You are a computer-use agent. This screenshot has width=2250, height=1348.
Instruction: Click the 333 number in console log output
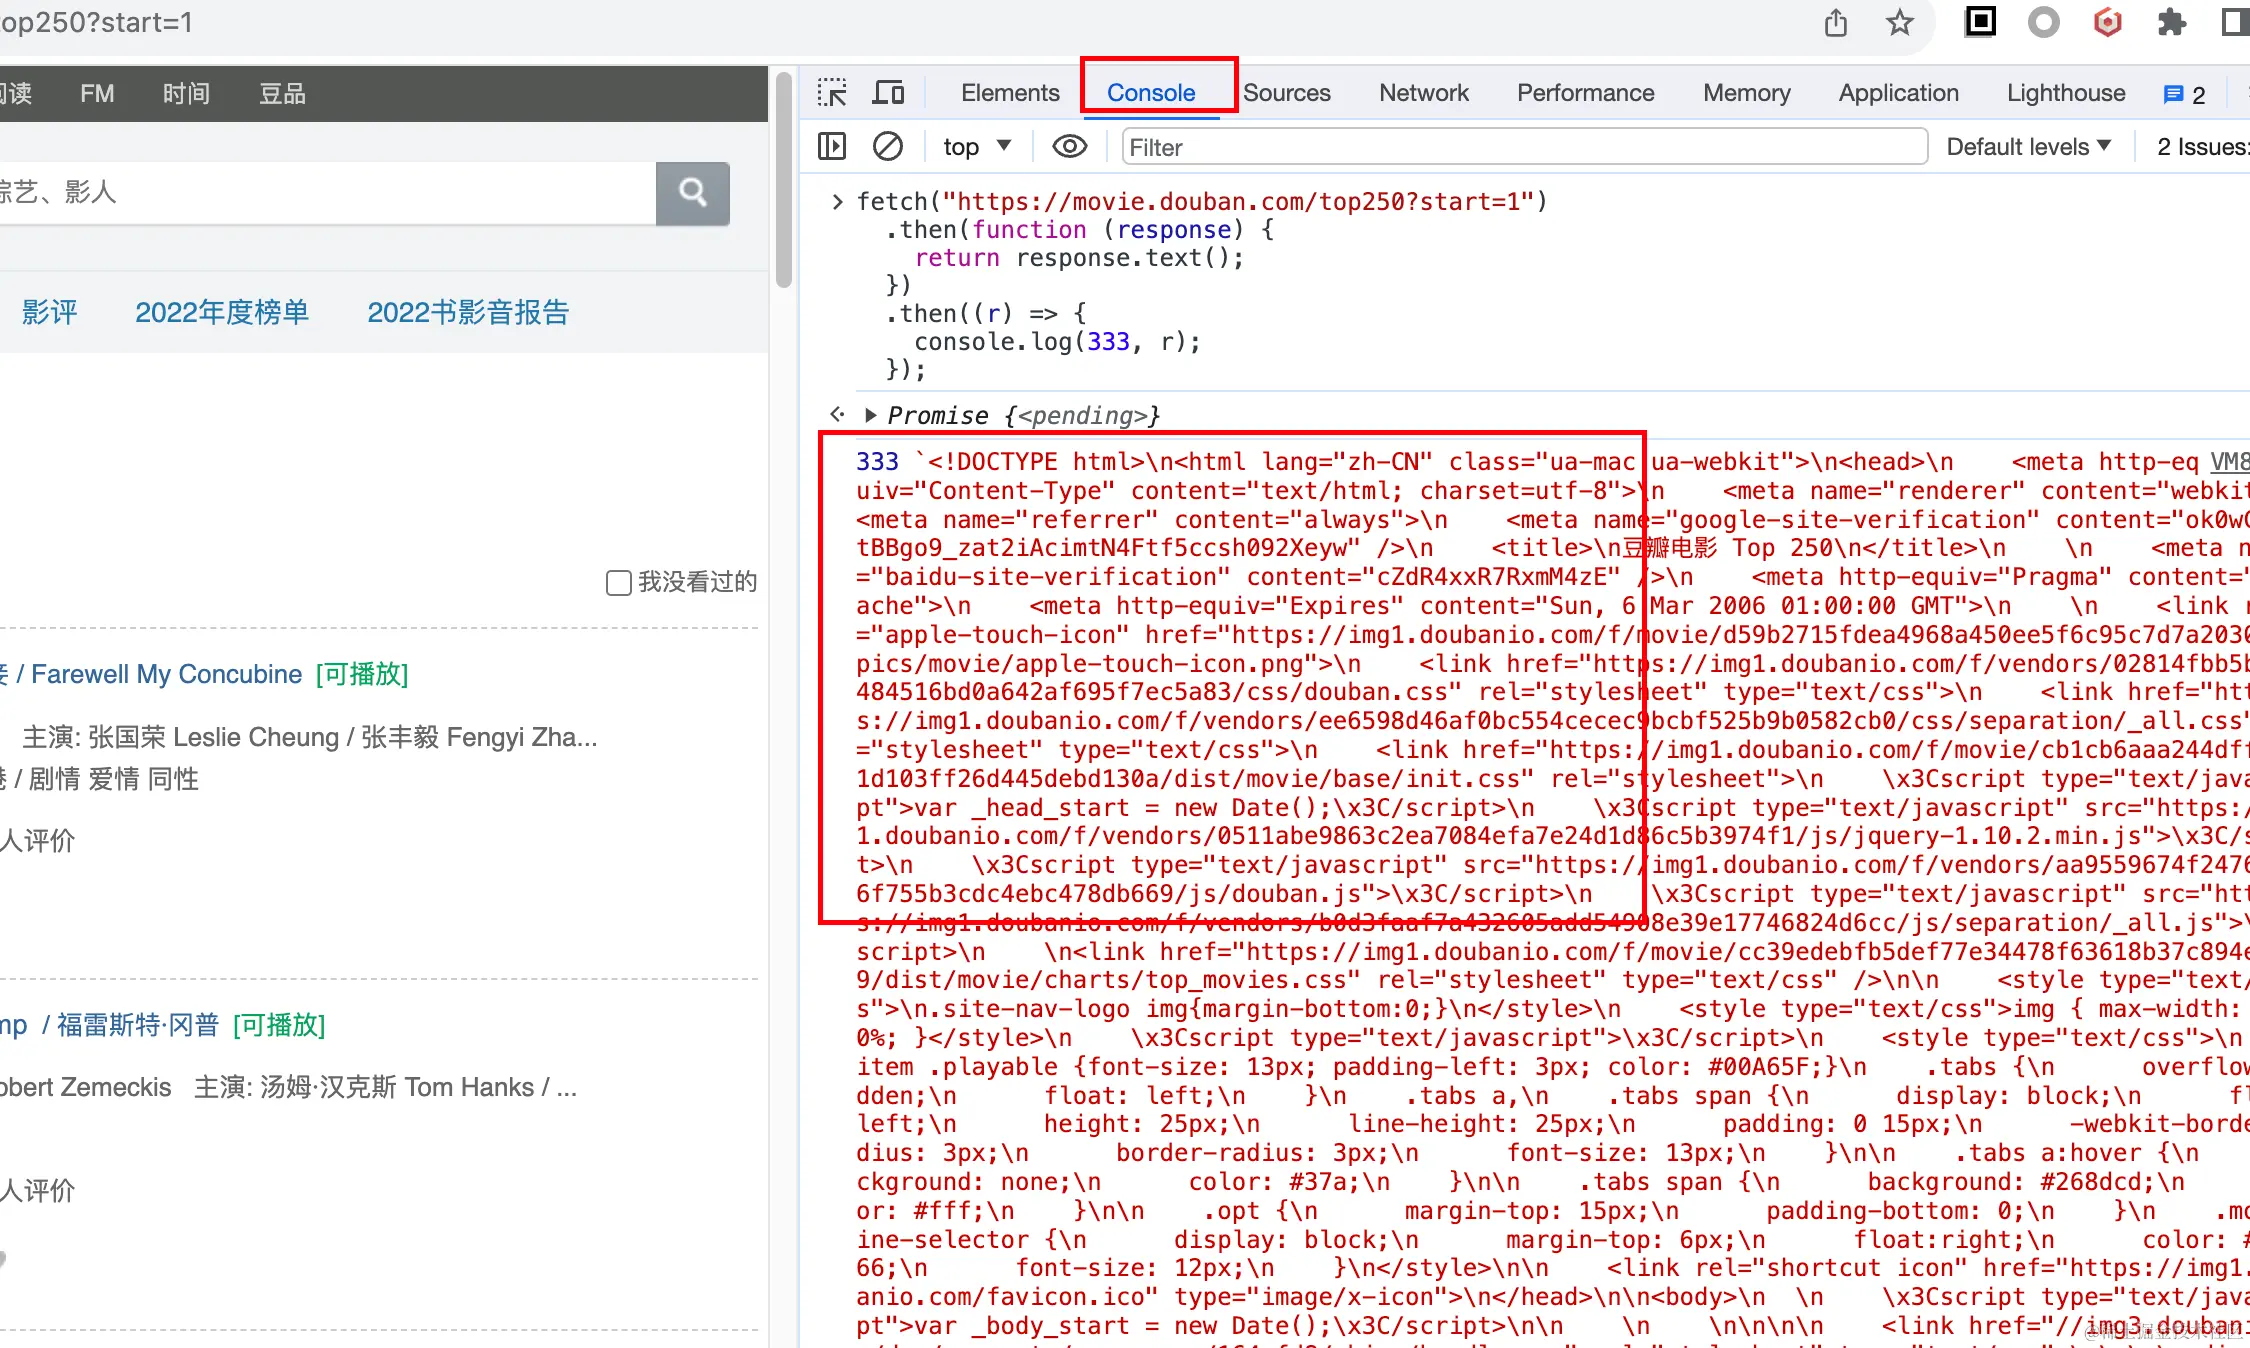(x=877, y=461)
